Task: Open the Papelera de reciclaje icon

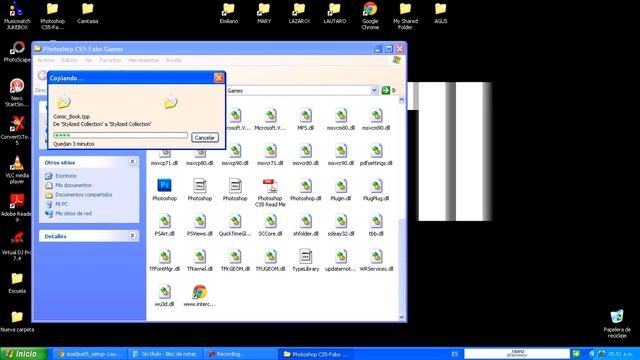Action: point(617,324)
